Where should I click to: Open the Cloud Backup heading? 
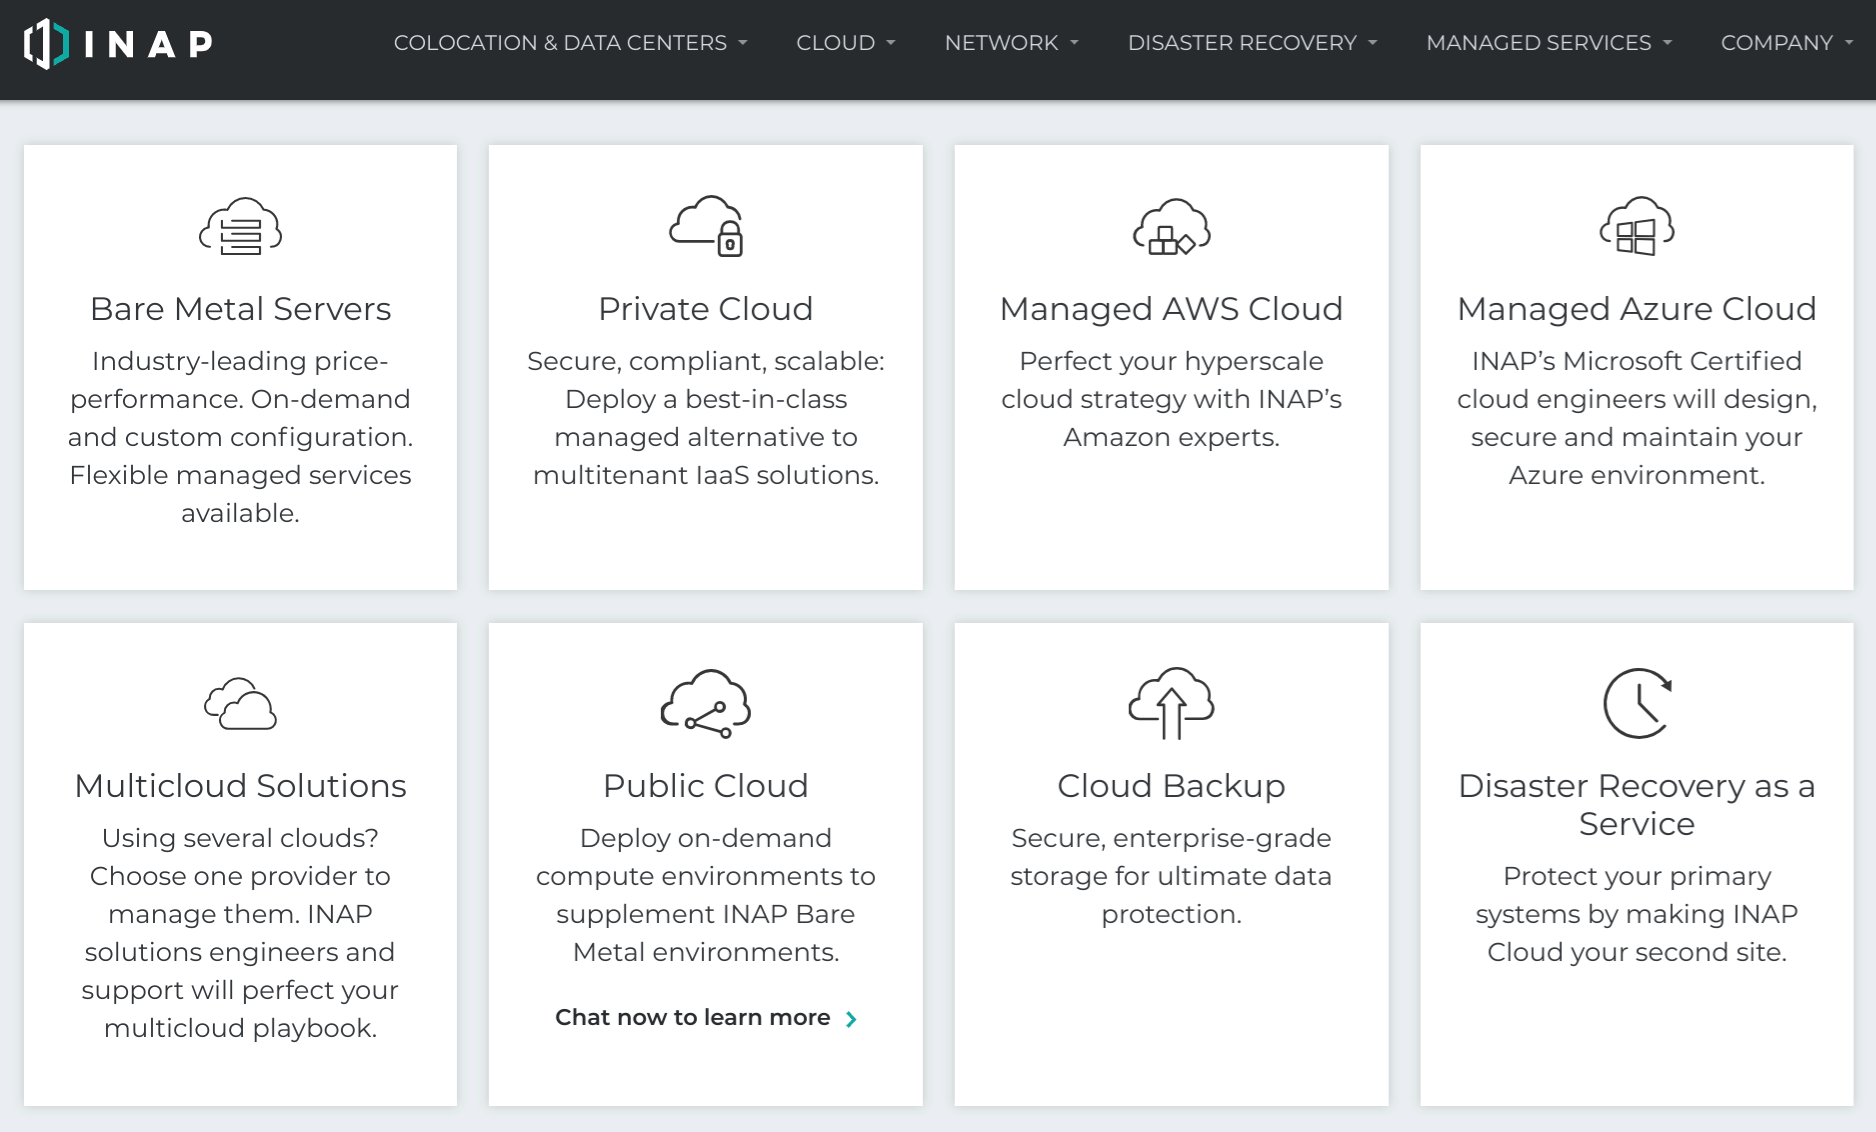1171,786
